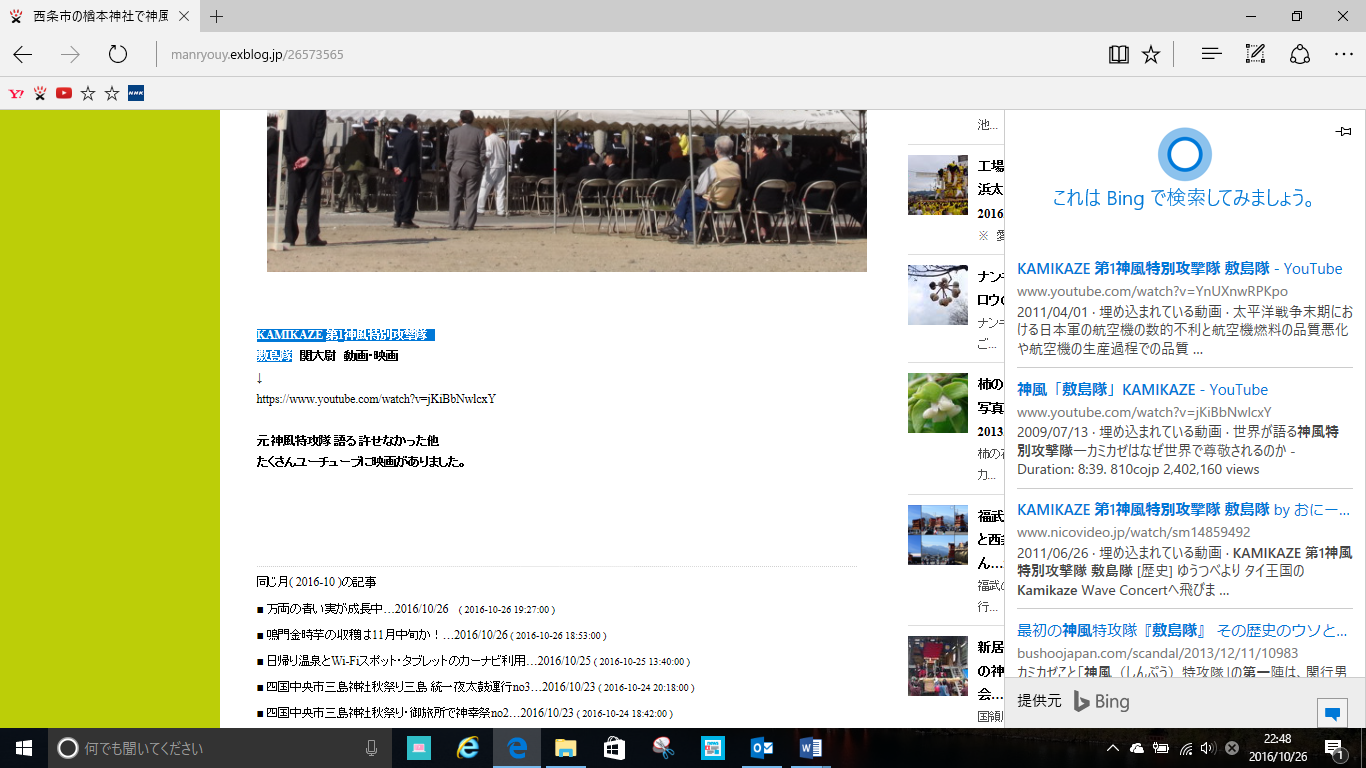Screen dimensions: 1366x768
Task: Click the Bing logo at Cortana pane bottom
Action: [1101, 701]
